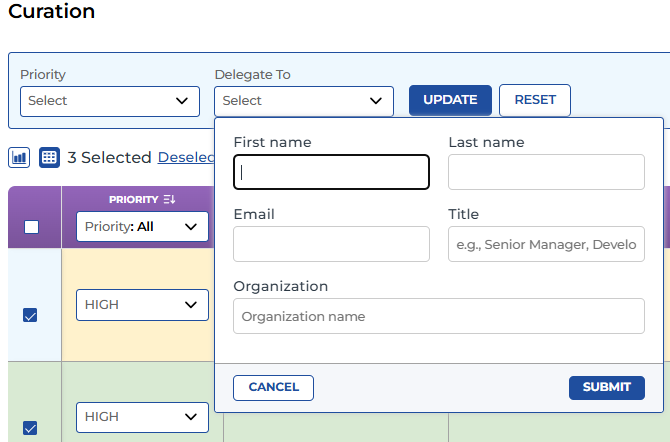The image size is (670, 442).
Task: Click the sort icon beside PRIORITY header
Action: (169, 200)
